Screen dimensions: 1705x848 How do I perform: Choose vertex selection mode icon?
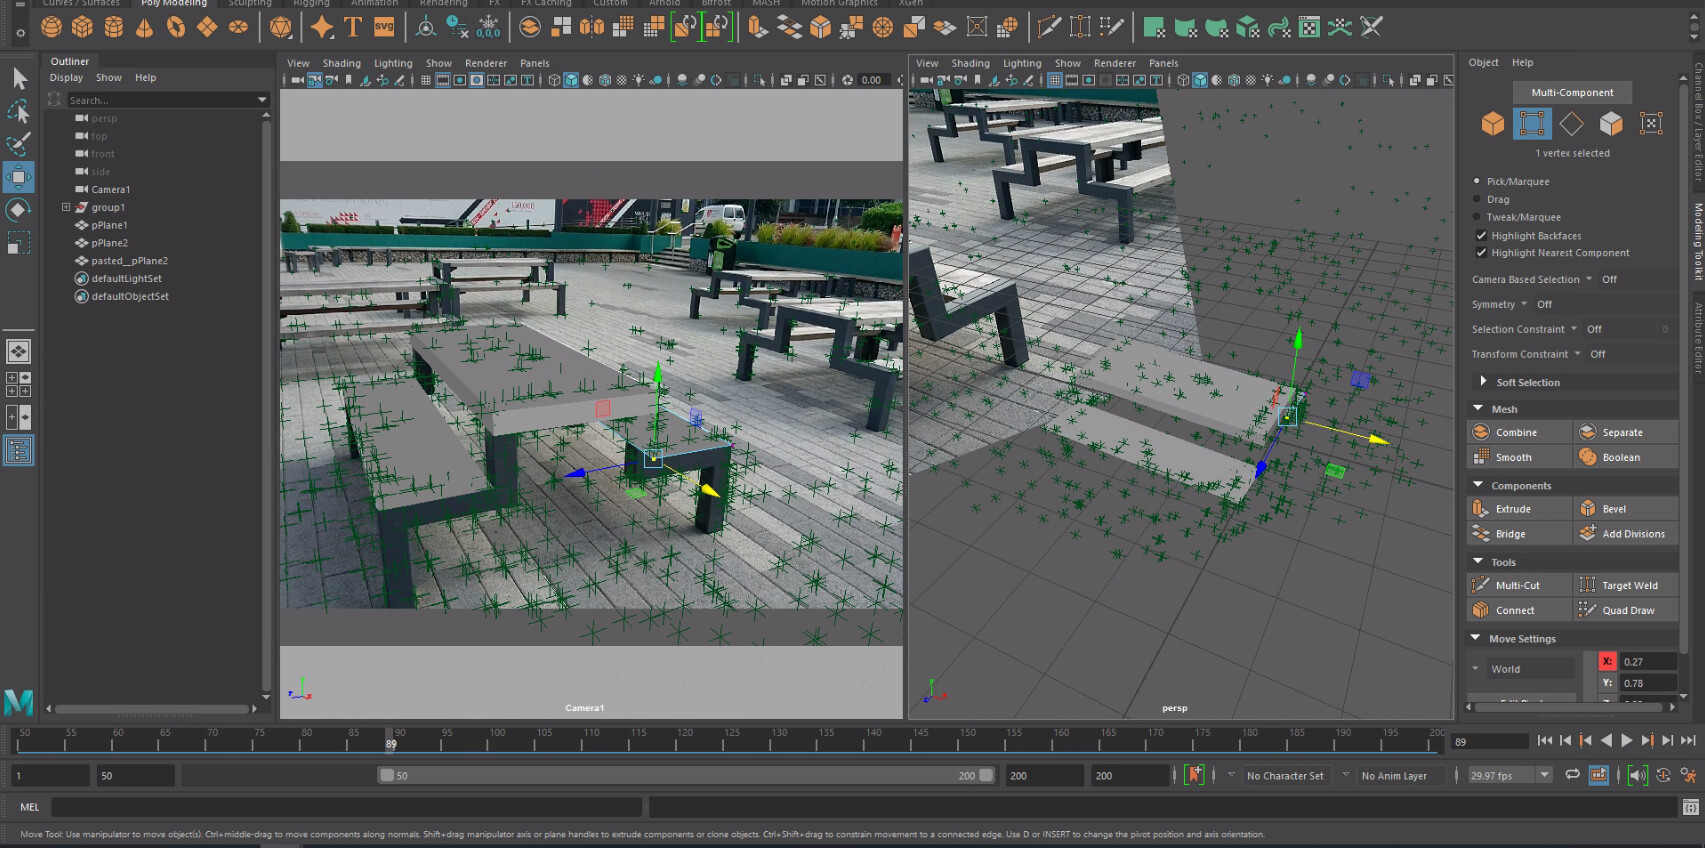1531,123
